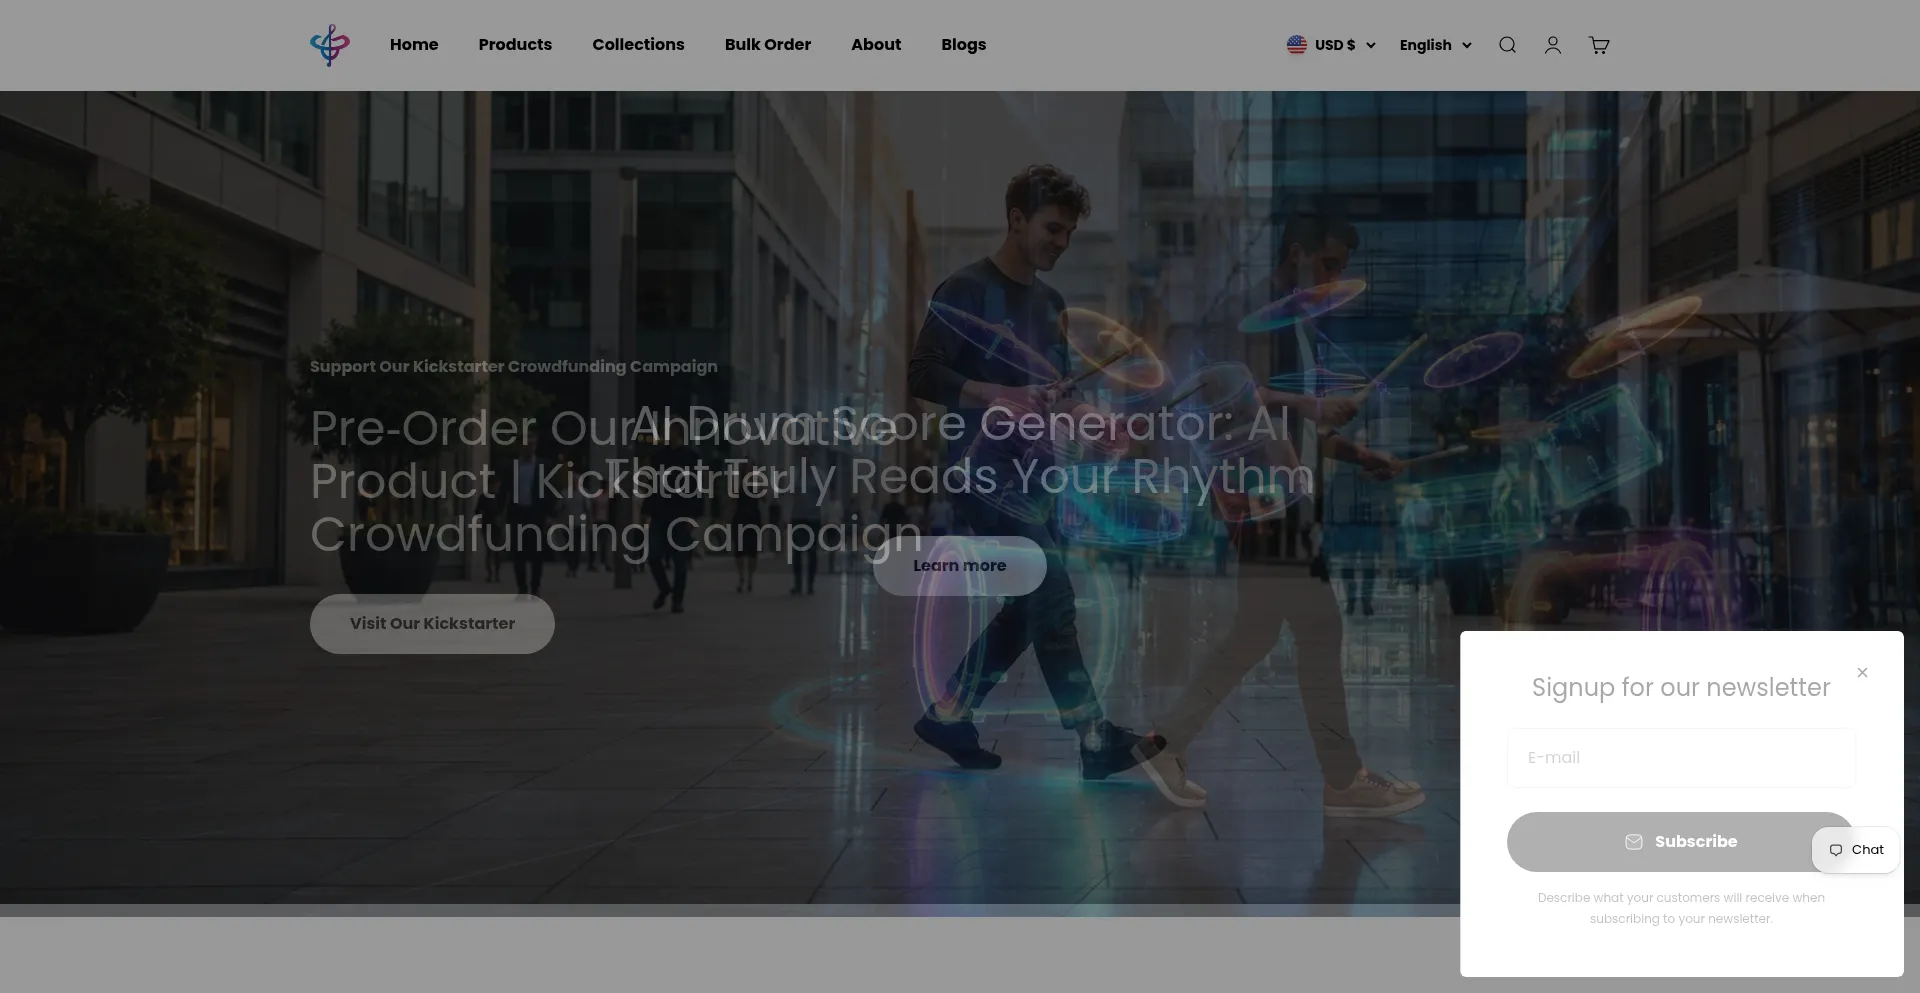Image resolution: width=1920 pixels, height=993 pixels.
Task: Open the search icon in header
Action: click(1507, 45)
